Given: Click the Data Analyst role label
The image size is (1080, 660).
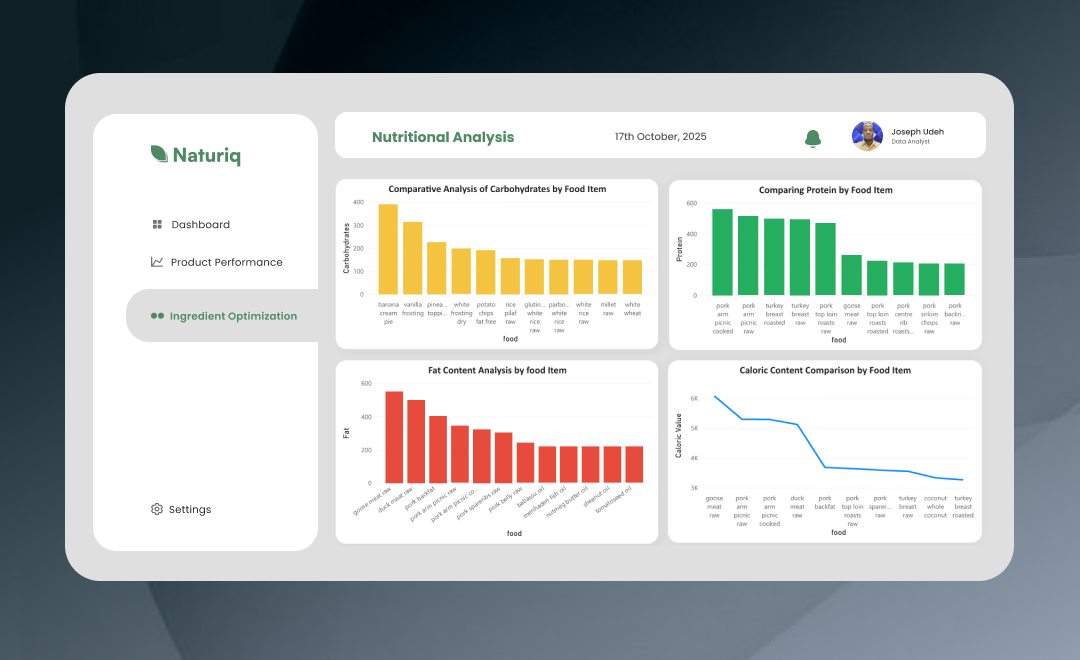Looking at the screenshot, I should tap(910, 141).
